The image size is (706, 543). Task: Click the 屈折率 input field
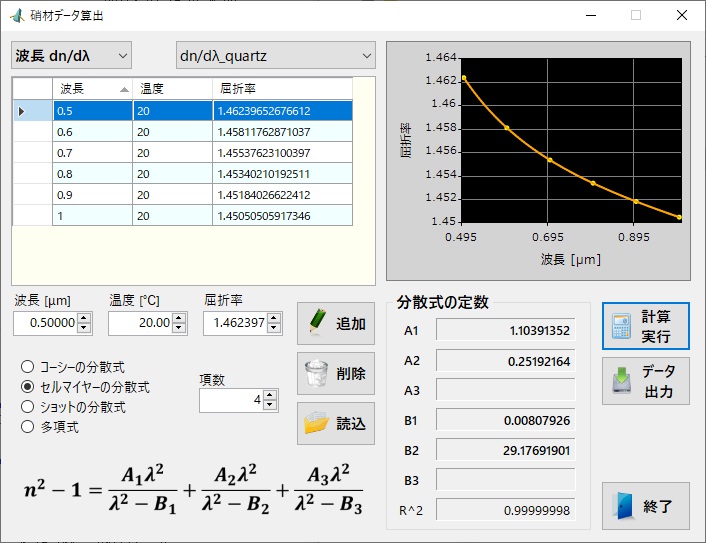[235, 323]
